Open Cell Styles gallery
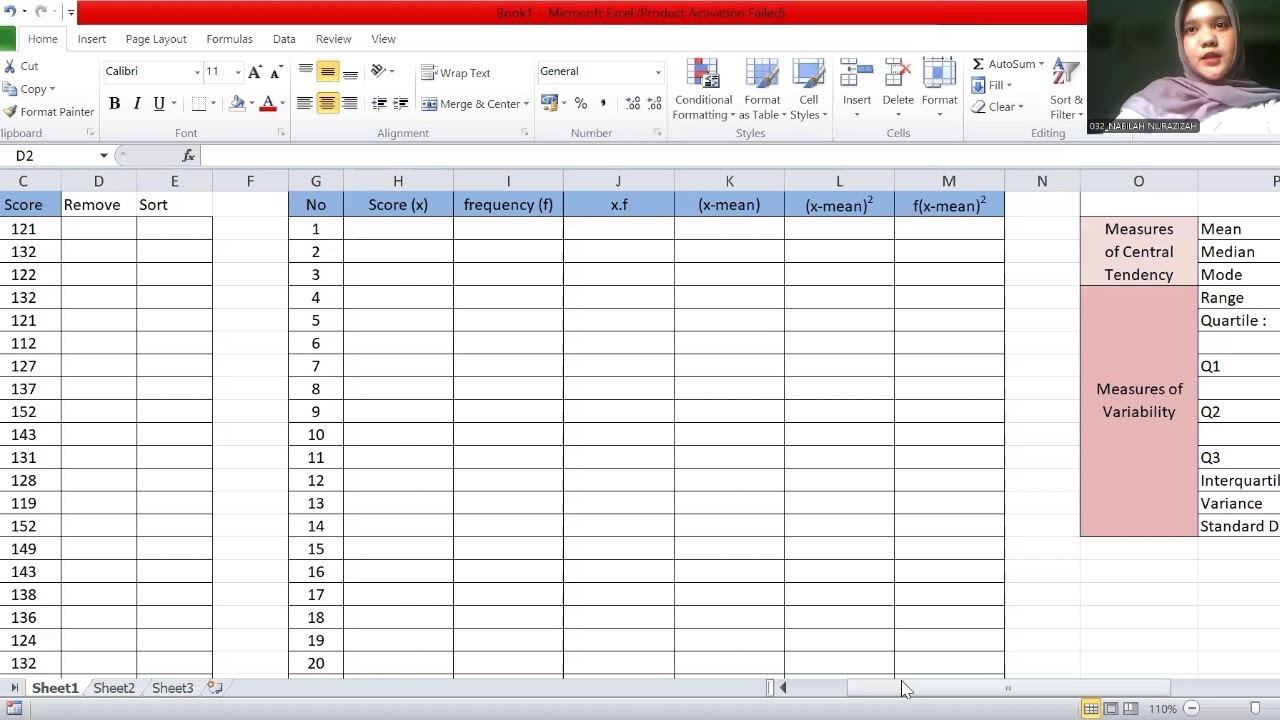 coord(808,89)
